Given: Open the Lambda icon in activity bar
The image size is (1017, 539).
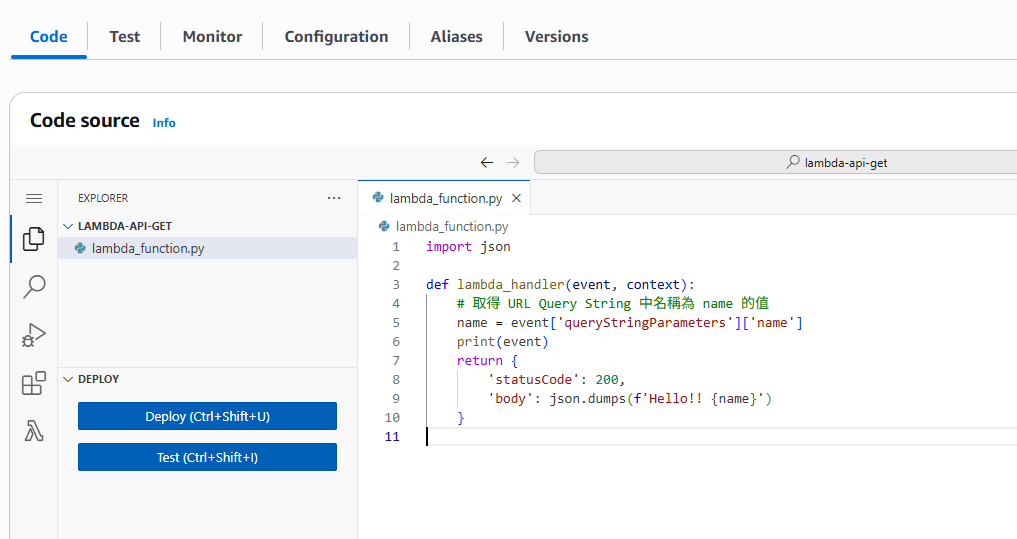Looking at the screenshot, I should [x=34, y=431].
